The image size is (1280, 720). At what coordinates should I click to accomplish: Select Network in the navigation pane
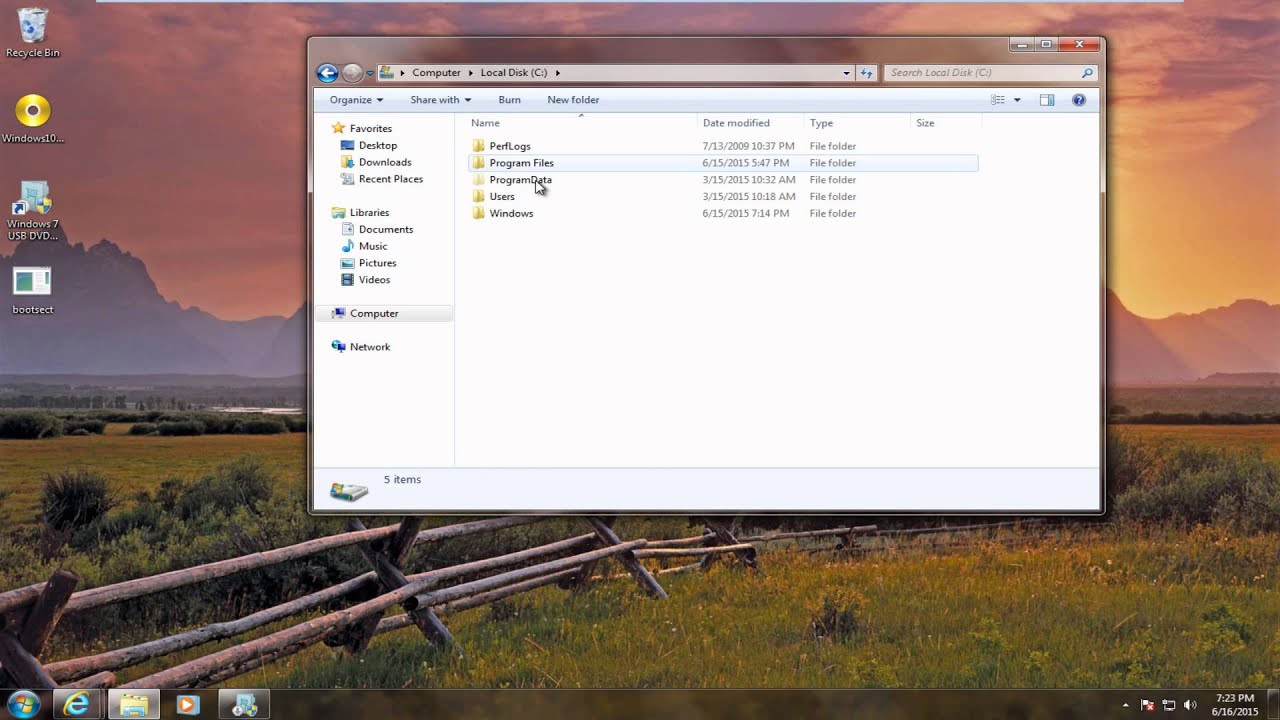[x=370, y=347]
